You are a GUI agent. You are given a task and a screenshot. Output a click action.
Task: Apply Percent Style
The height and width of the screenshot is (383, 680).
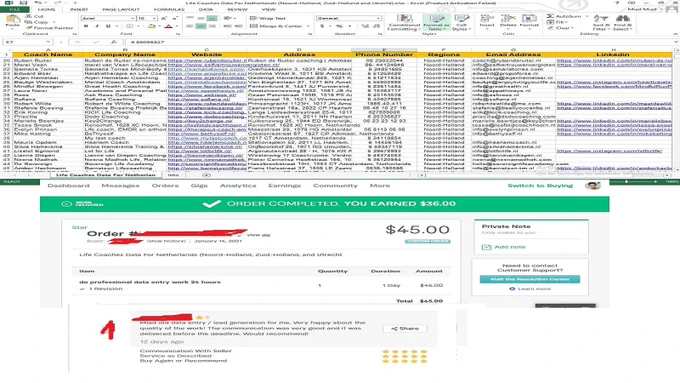(339, 26)
